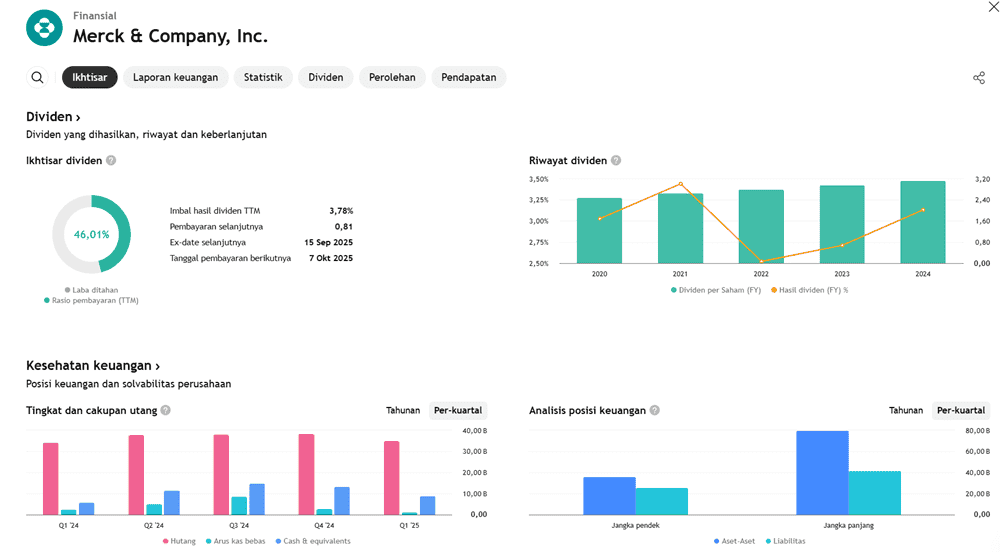Select Per-kuartal for Analisis posisi keuangan
Viewport: 1000px width, 552px height.
point(961,410)
